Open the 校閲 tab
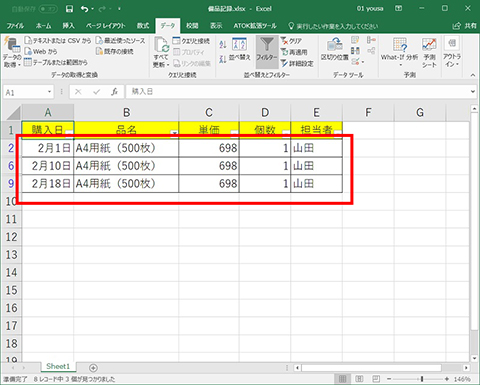The width and height of the screenshot is (480, 385). [192, 26]
